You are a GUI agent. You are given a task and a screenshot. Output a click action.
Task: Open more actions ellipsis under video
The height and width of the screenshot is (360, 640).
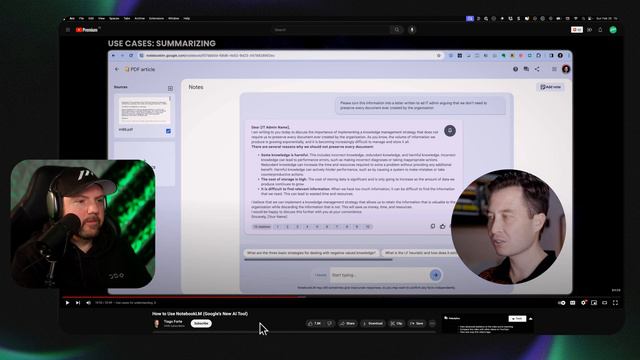click(433, 324)
